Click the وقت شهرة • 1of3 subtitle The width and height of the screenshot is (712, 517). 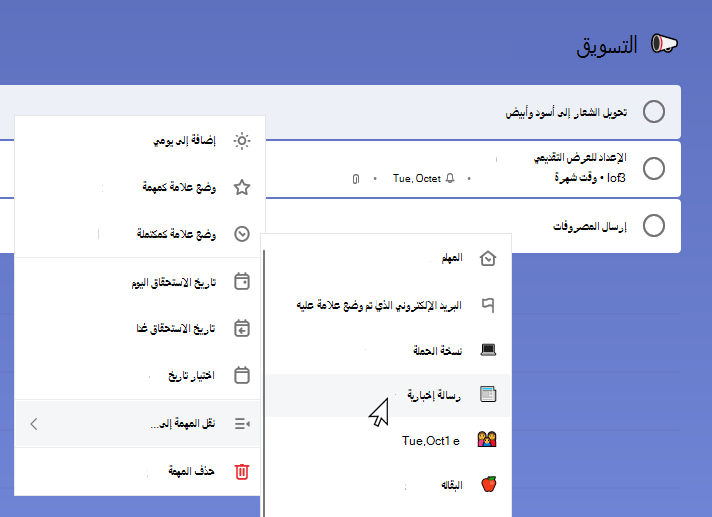[590, 178]
